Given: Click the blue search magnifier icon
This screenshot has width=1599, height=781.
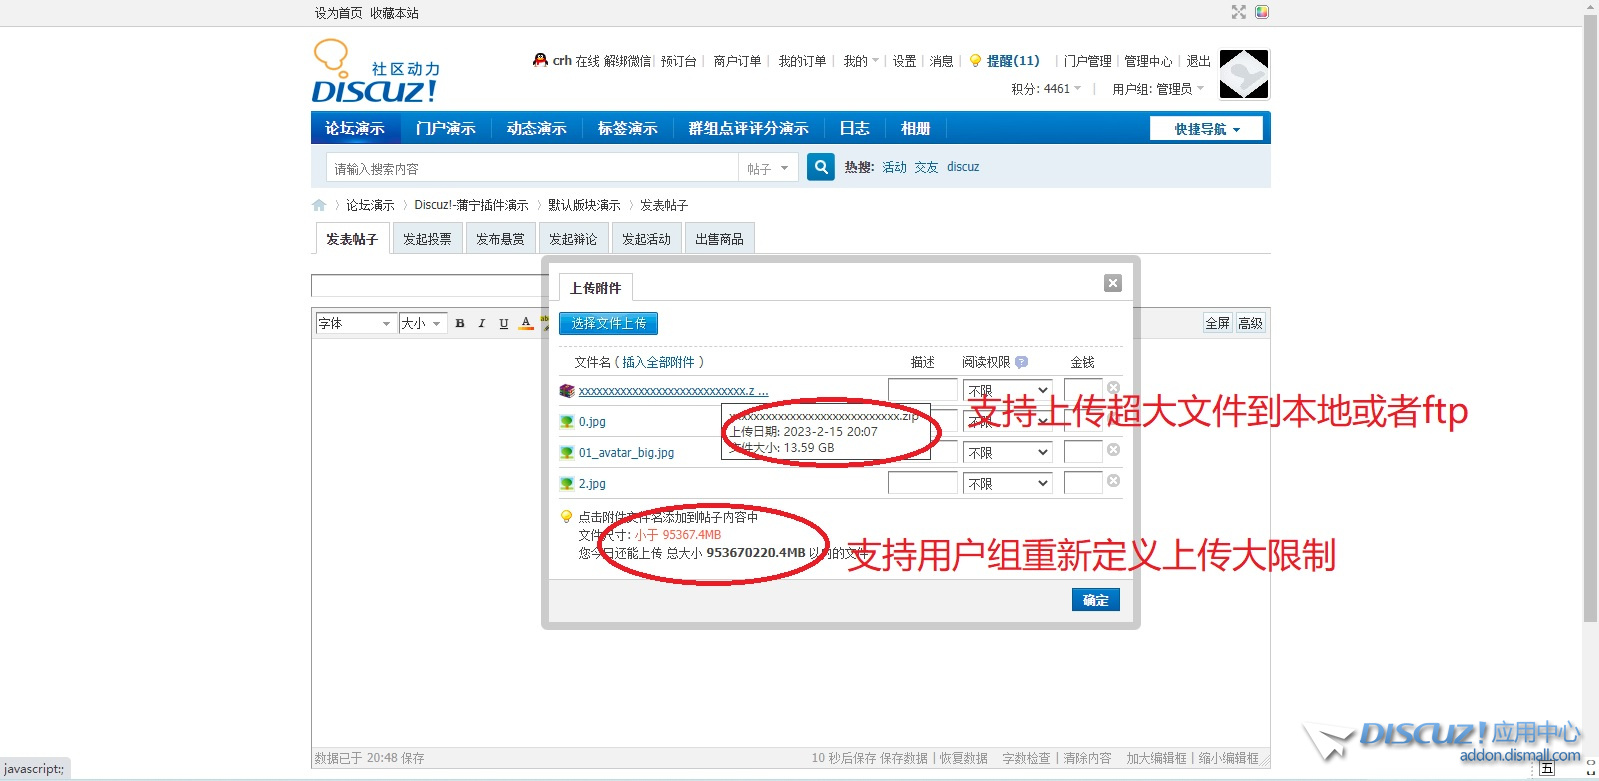Looking at the screenshot, I should [x=820, y=167].
